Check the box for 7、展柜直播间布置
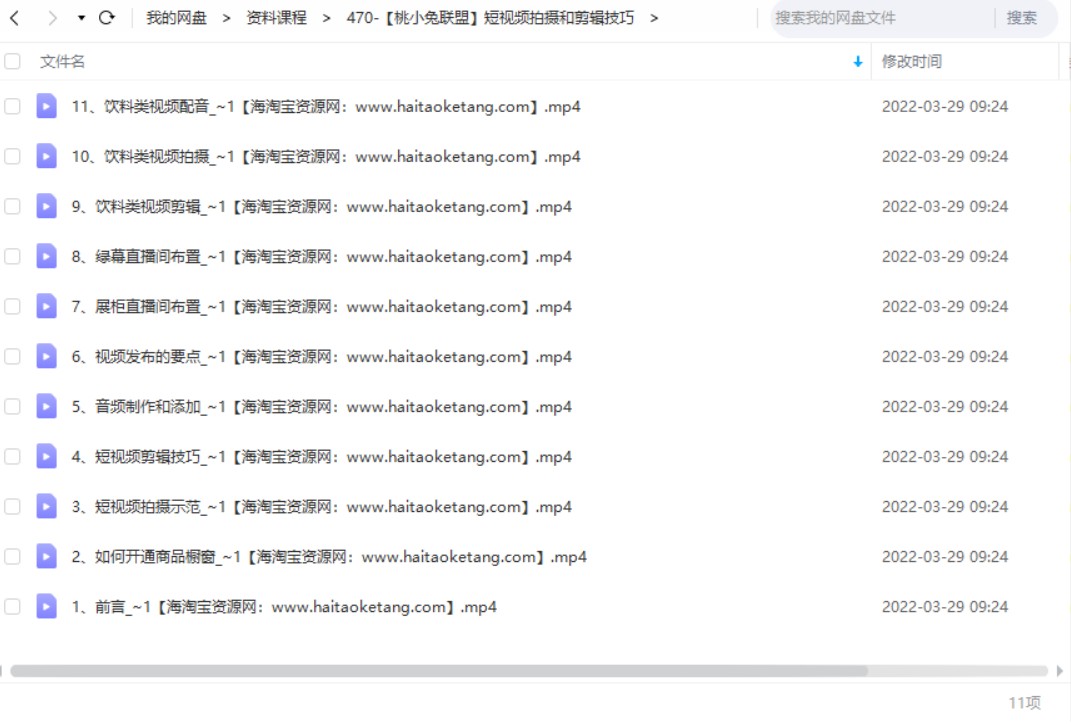This screenshot has width=1071, height=724. (x=12, y=307)
